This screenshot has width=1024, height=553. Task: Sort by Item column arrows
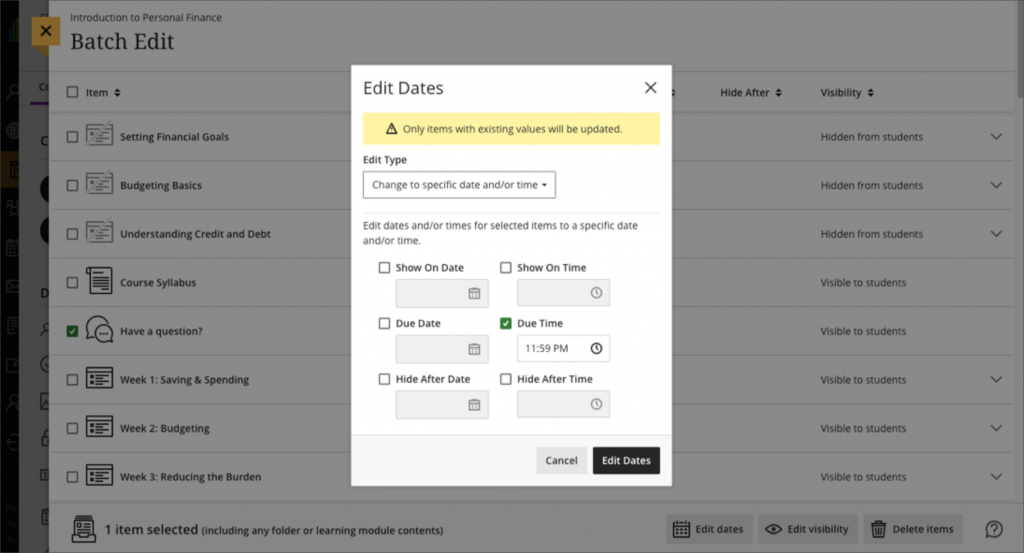(x=118, y=93)
